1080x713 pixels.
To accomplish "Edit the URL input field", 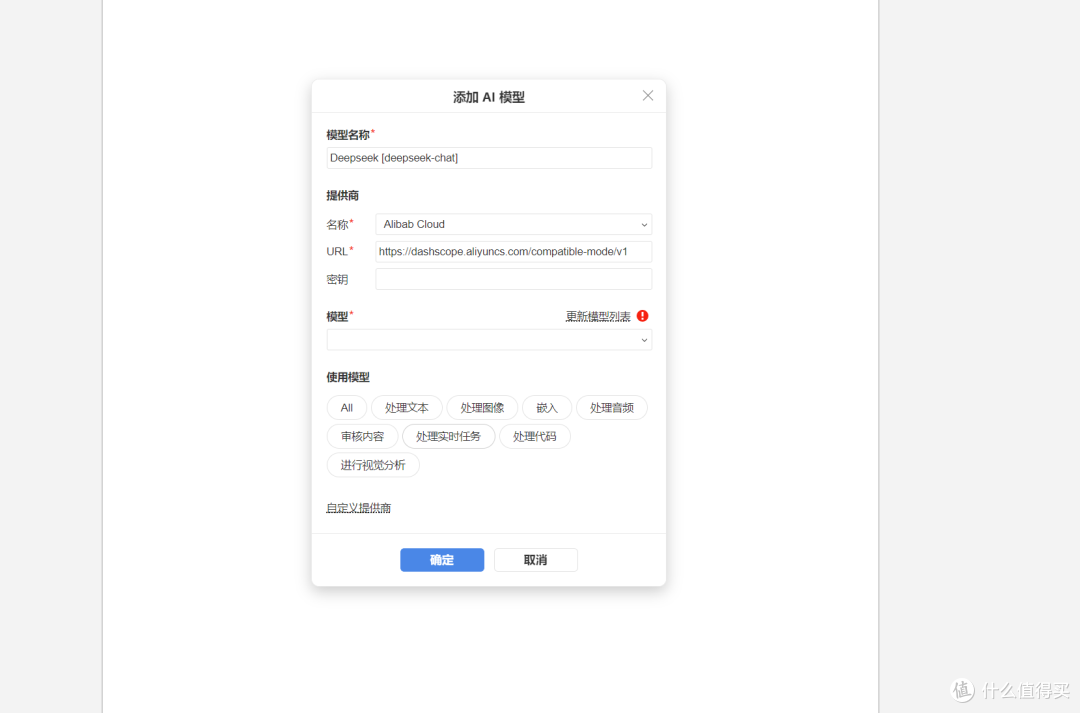I will tap(513, 251).
